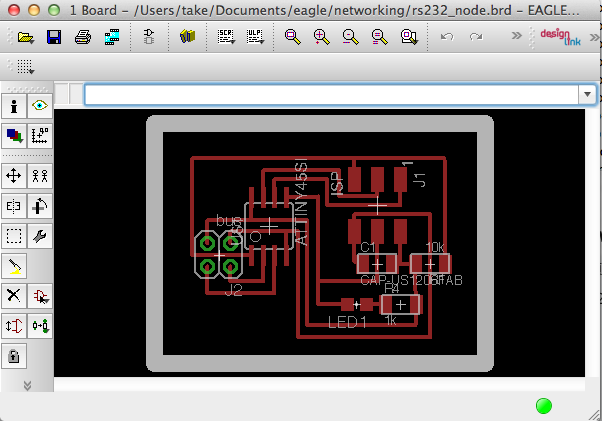Viewport: 602px width, 421px height.
Task: Run a script with the SCR icon
Action: pyautogui.click(x=226, y=37)
